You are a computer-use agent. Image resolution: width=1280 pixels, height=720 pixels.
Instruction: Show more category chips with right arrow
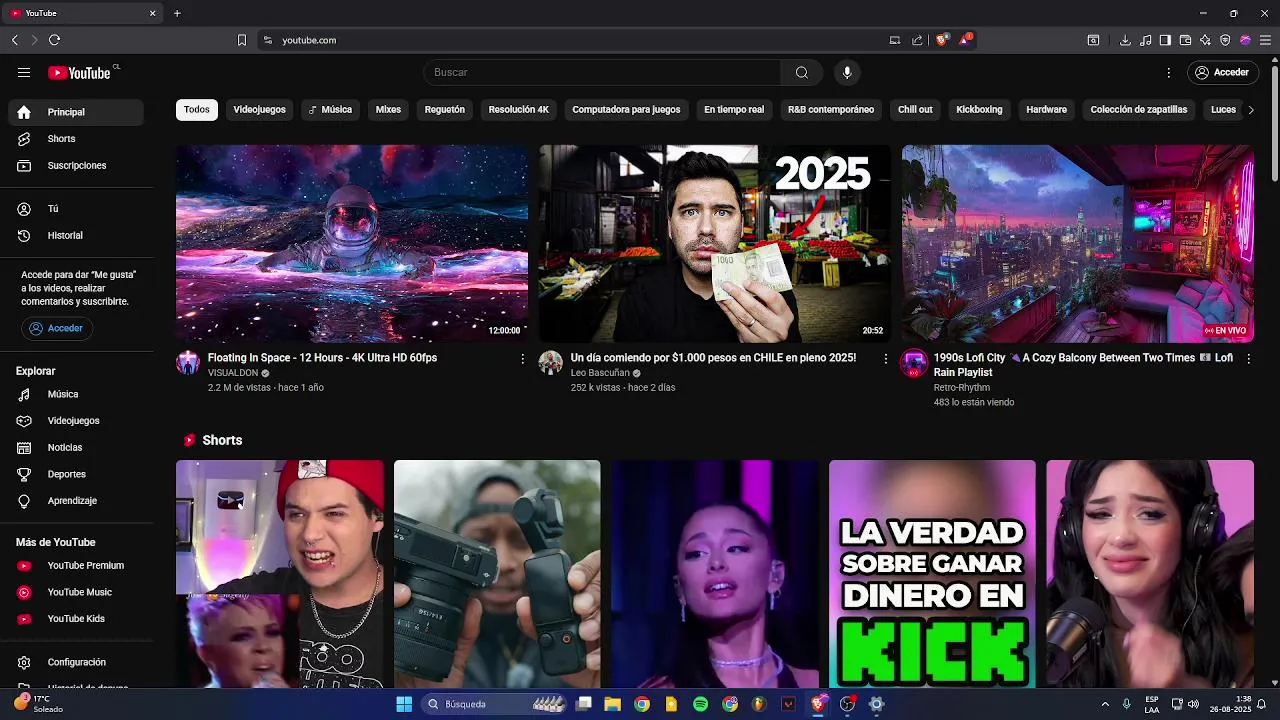tap(1250, 110)
